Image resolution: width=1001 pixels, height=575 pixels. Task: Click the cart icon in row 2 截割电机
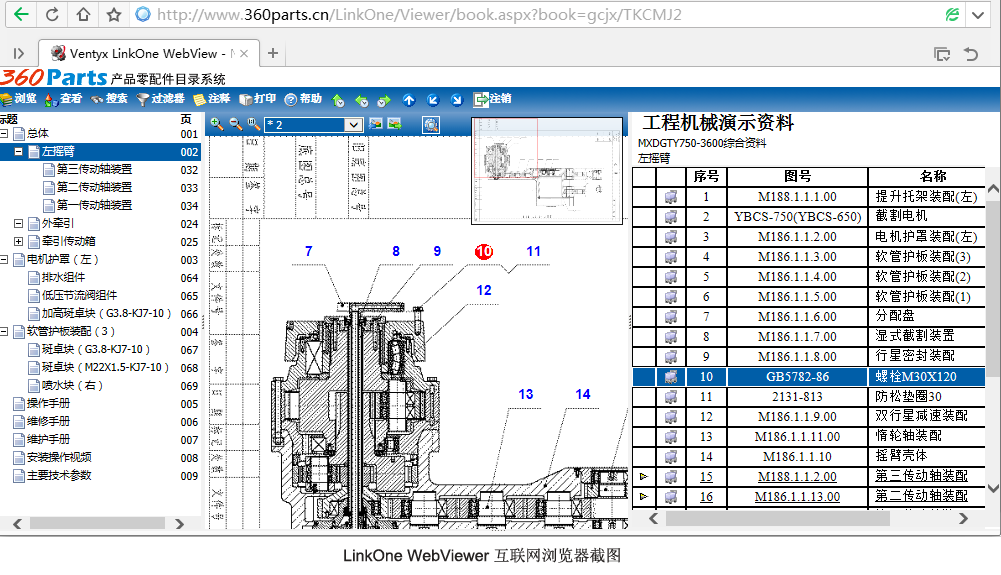(x=670, y=217)
